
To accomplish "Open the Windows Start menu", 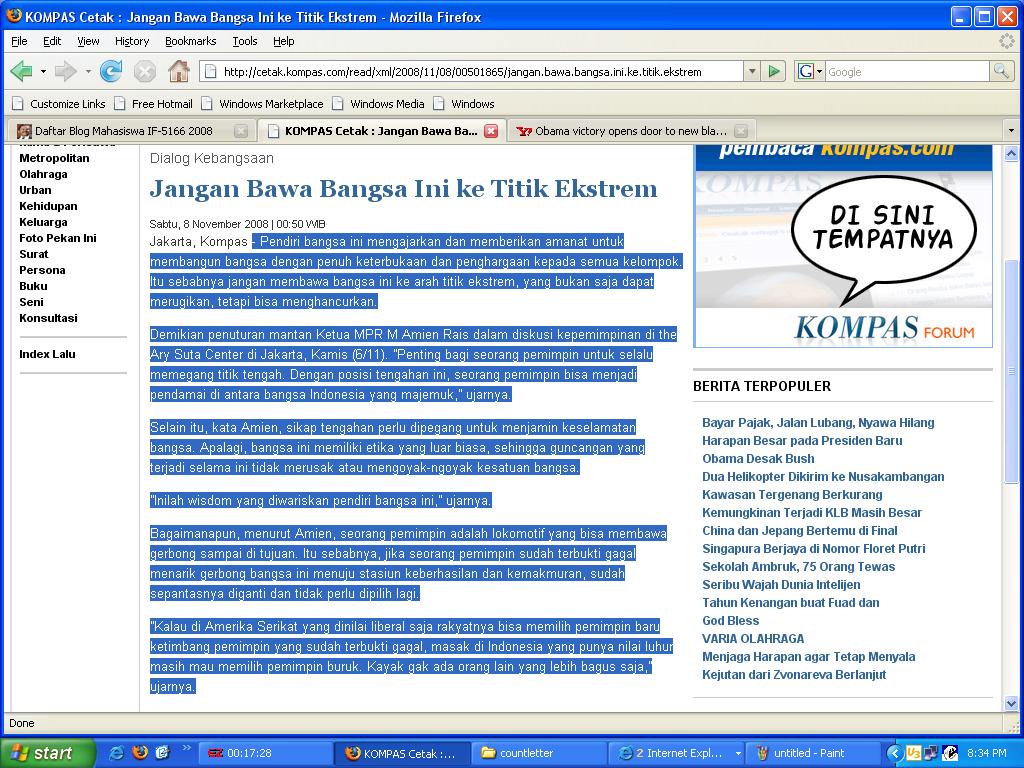I will (47, 753).
